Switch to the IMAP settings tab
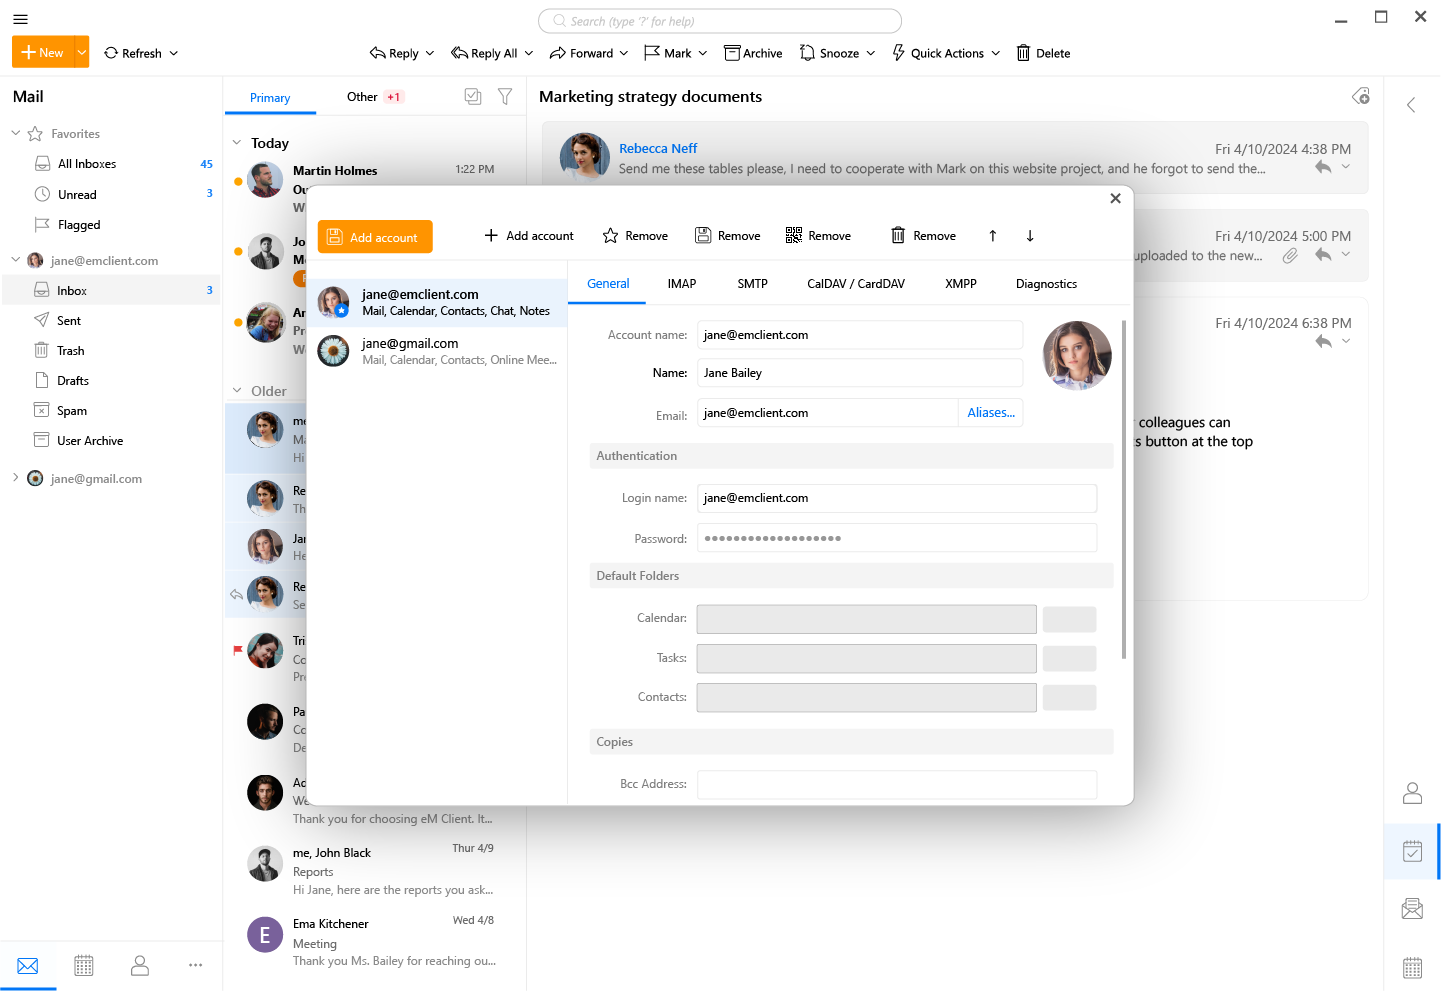The height and width of the screenshot is (991, 1441). point(681,283)
